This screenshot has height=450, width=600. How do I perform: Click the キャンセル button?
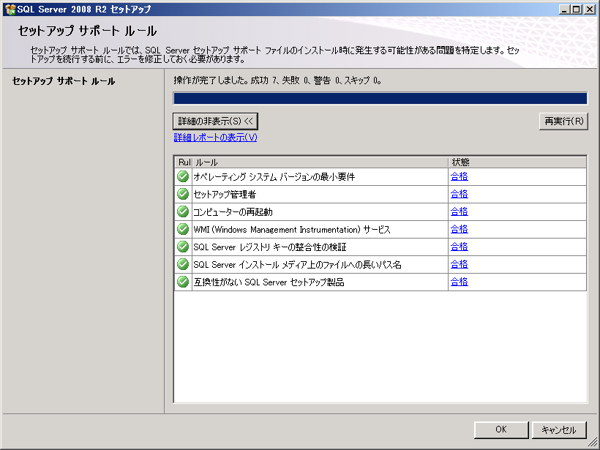tap(559, 430)
